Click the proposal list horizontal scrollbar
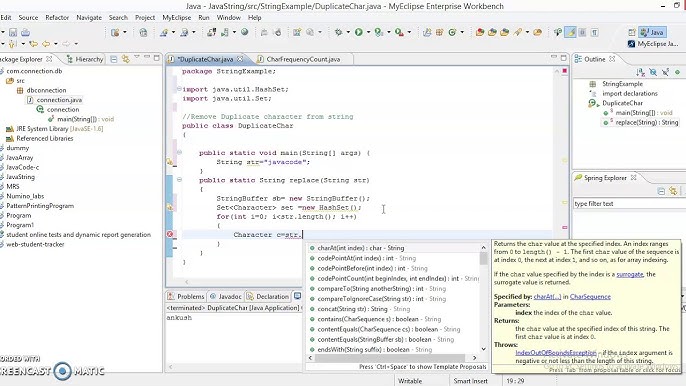This screenshot has width=686, height=386. (x=392, y=358)
